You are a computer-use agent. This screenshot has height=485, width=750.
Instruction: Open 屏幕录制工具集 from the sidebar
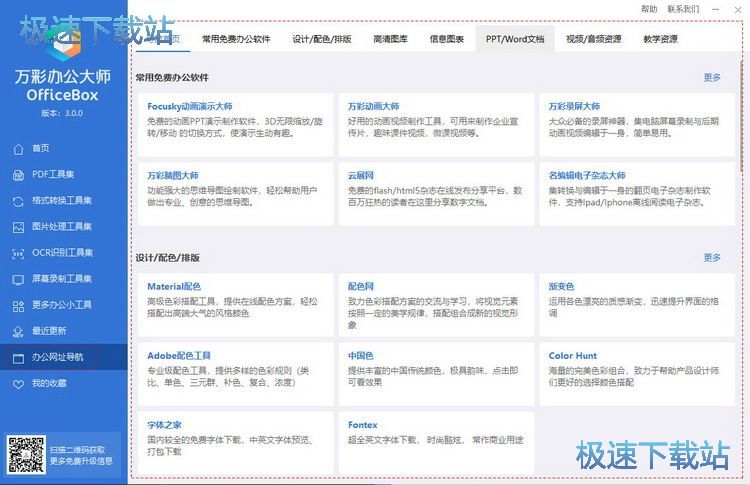(x=64, y=279)
